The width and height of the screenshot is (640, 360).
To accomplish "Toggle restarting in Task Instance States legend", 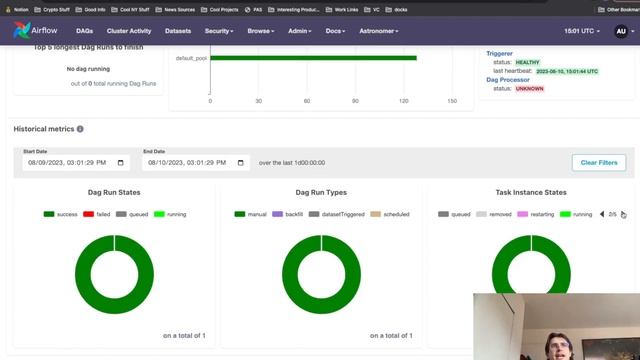I will [536, 214].
